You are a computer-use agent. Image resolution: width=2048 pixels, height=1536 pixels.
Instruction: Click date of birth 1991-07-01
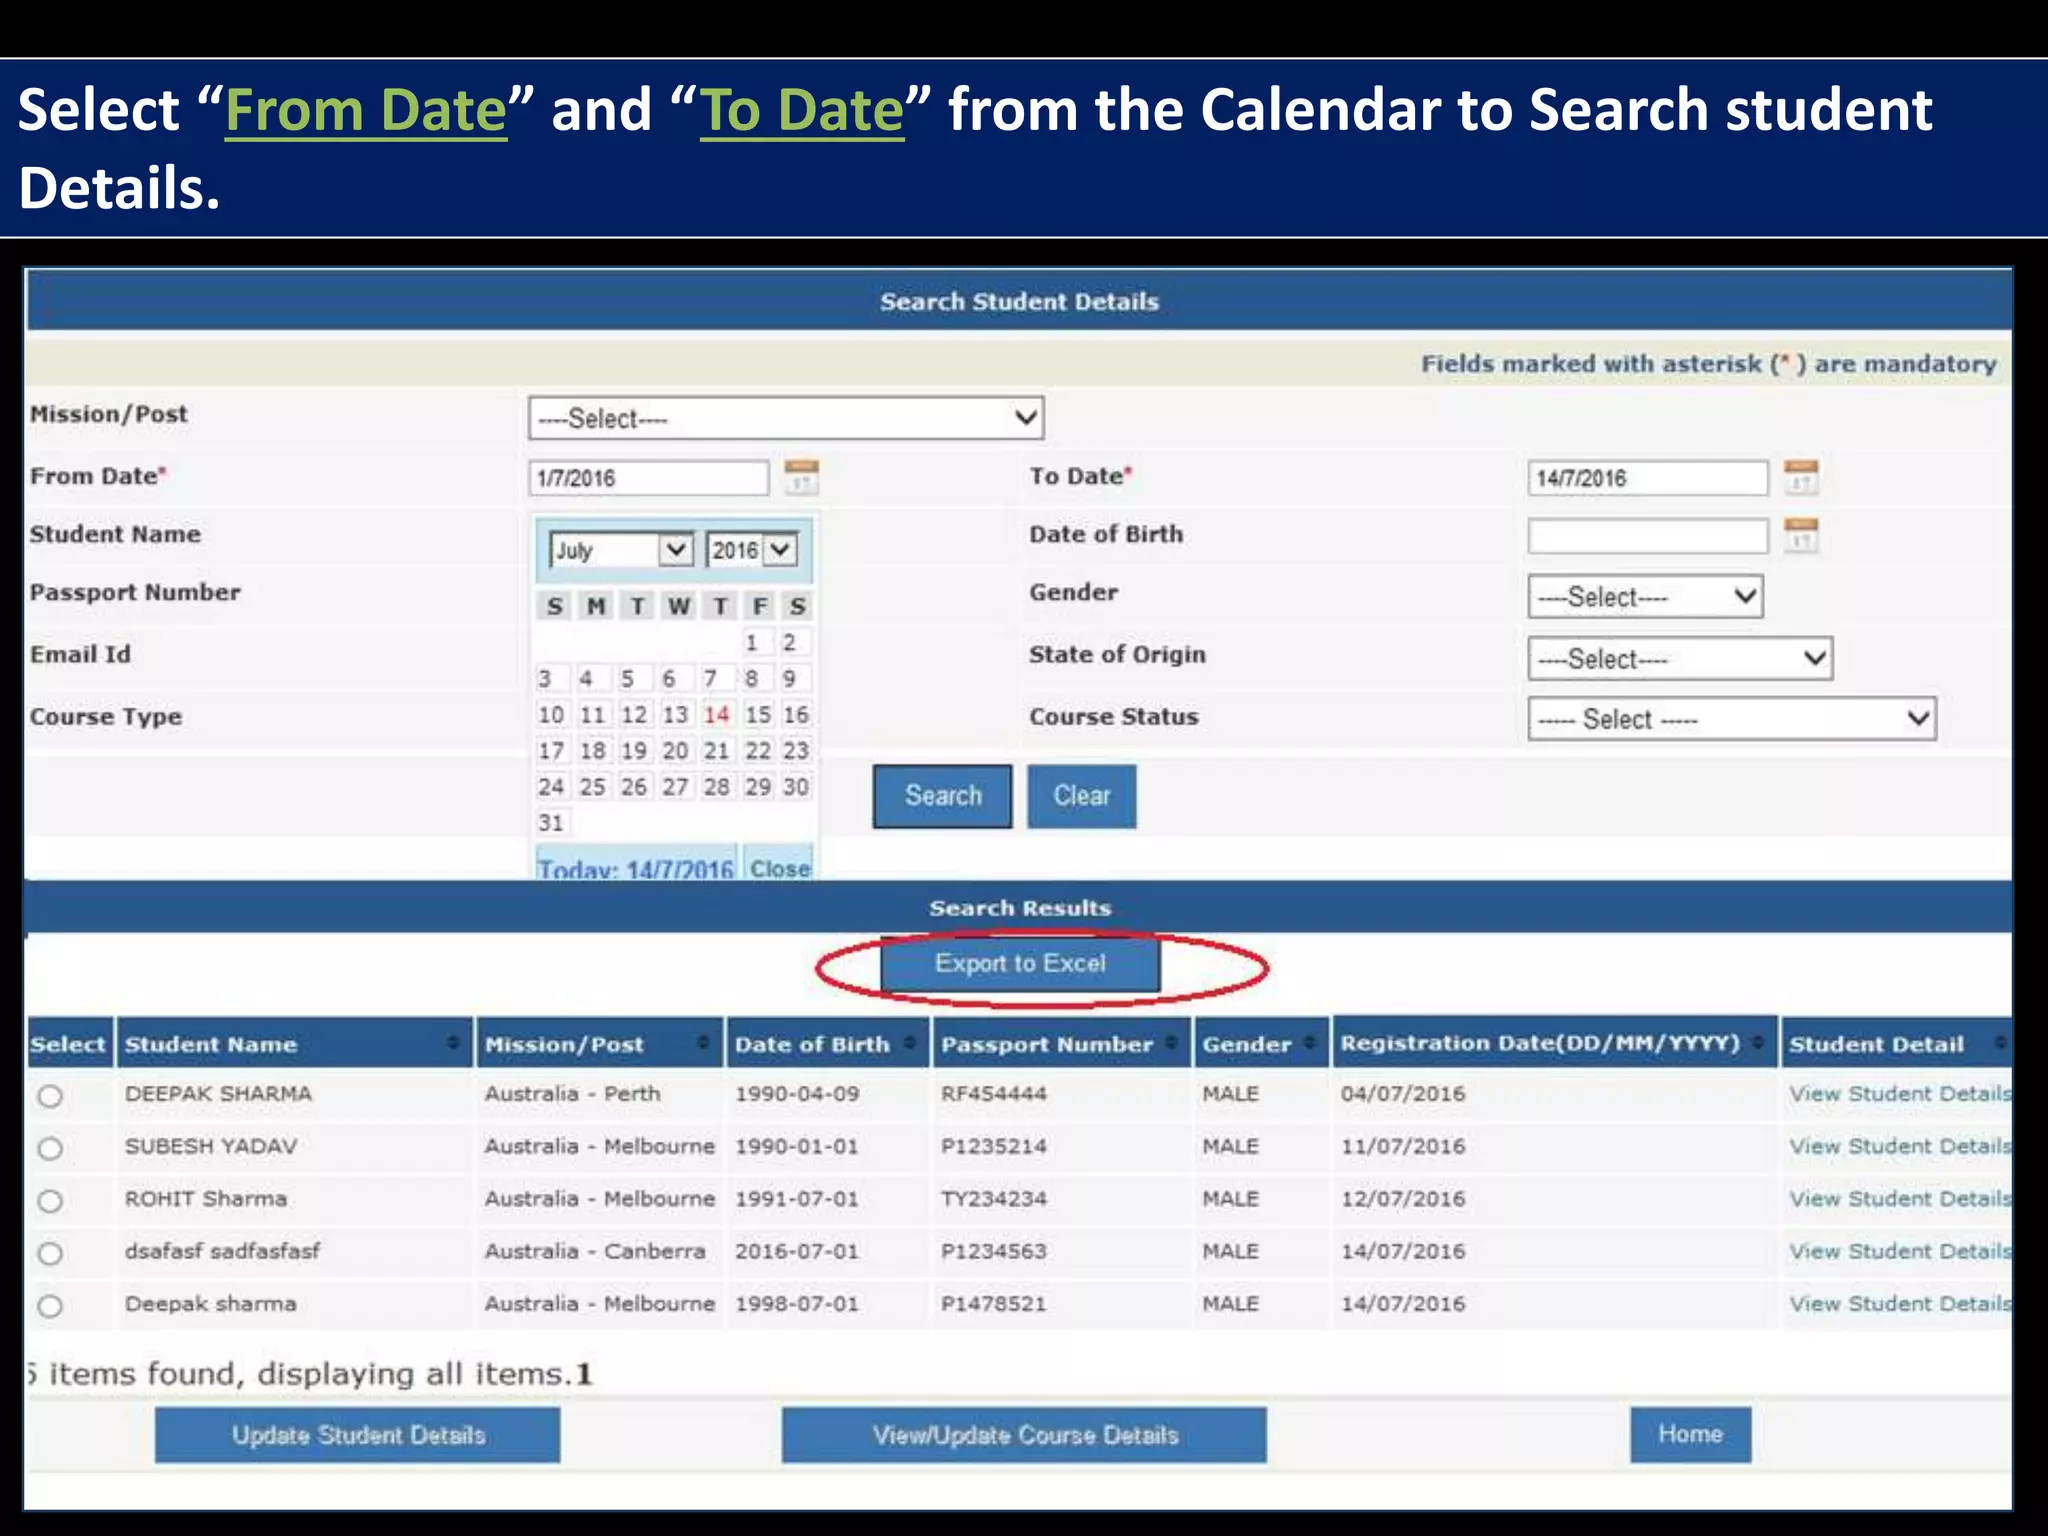(x=797, y=1199)
